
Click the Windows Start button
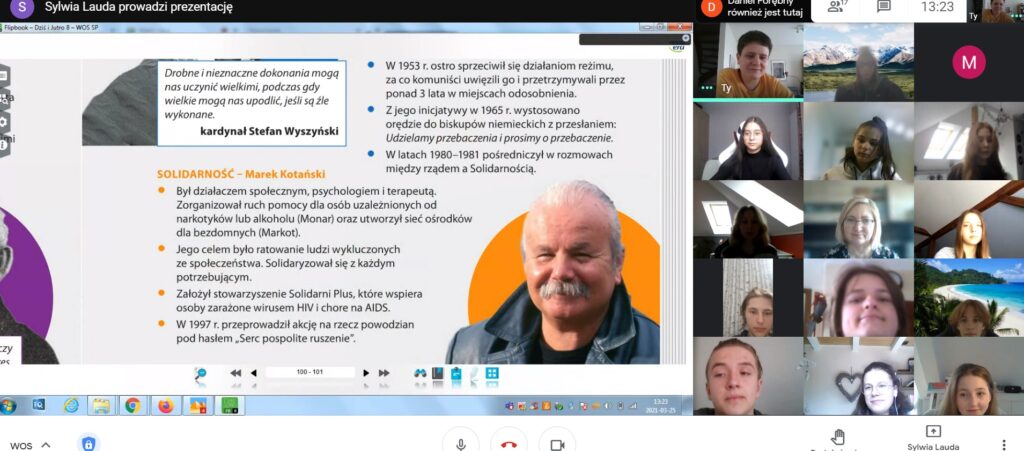[7, 405]
